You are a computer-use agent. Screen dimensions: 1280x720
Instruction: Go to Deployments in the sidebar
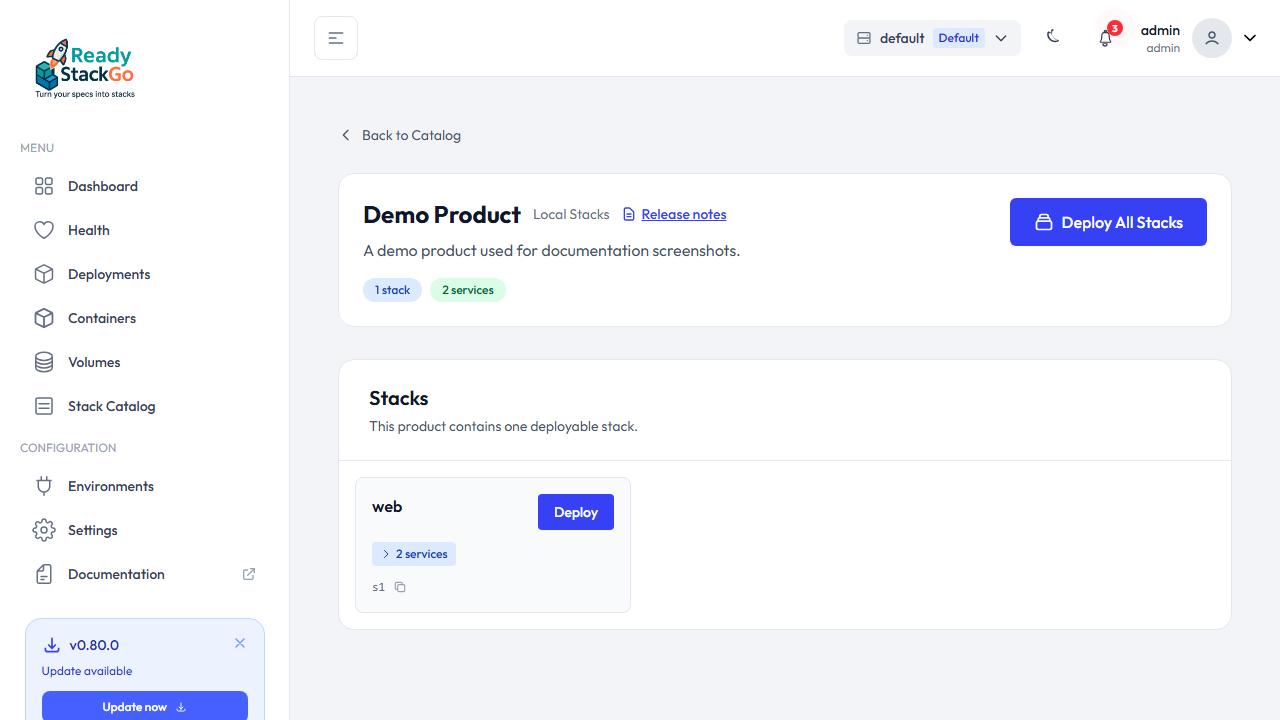(145, 274)
